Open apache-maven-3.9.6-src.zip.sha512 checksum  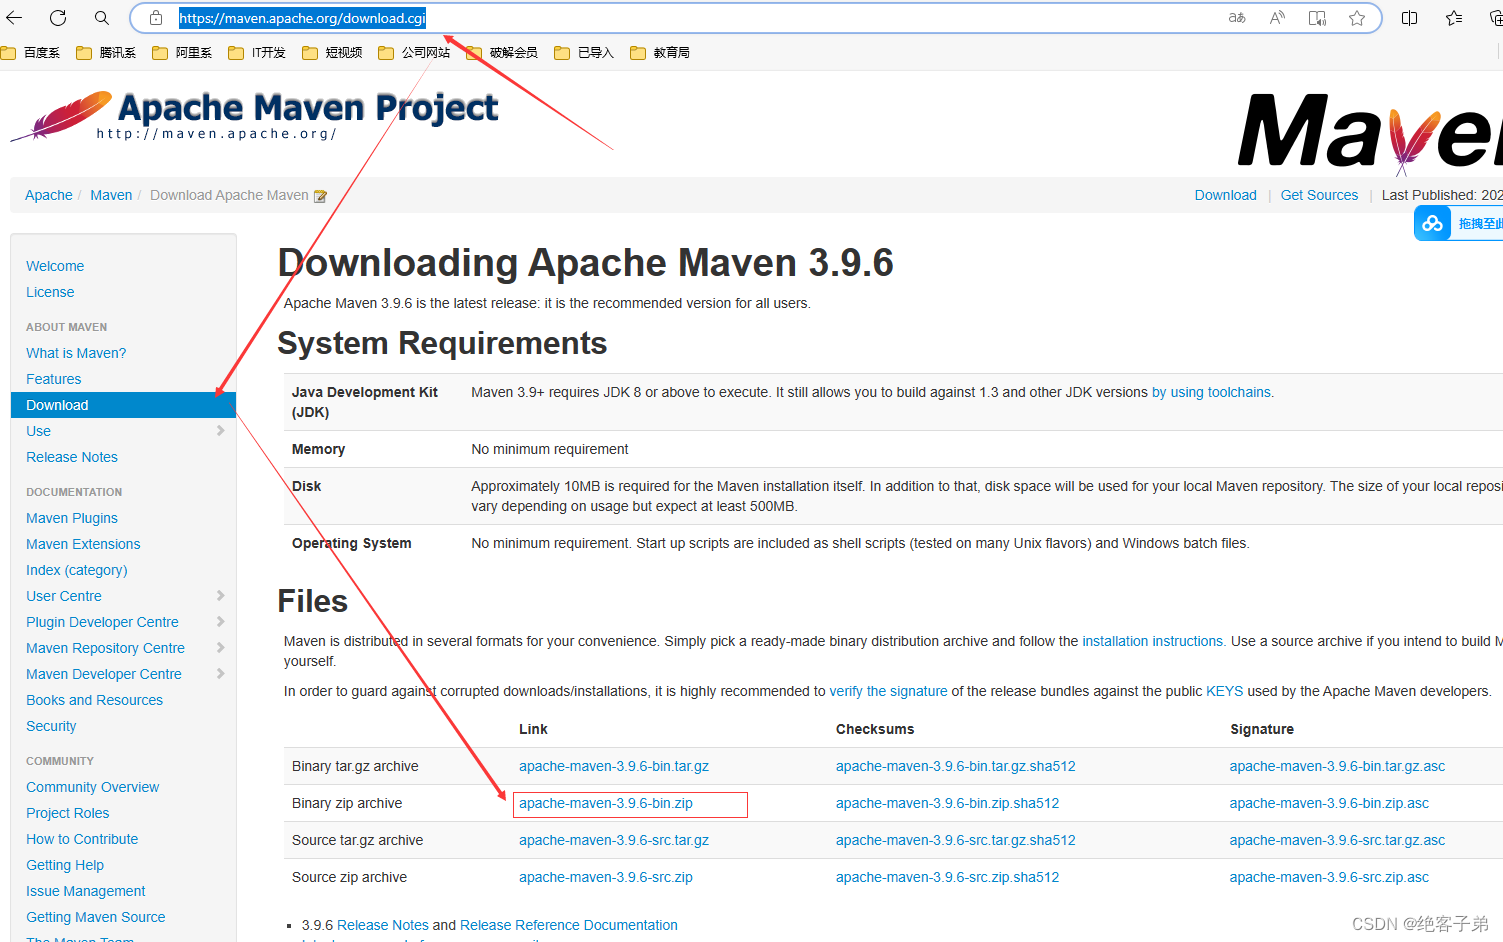(x=947, y=877)
